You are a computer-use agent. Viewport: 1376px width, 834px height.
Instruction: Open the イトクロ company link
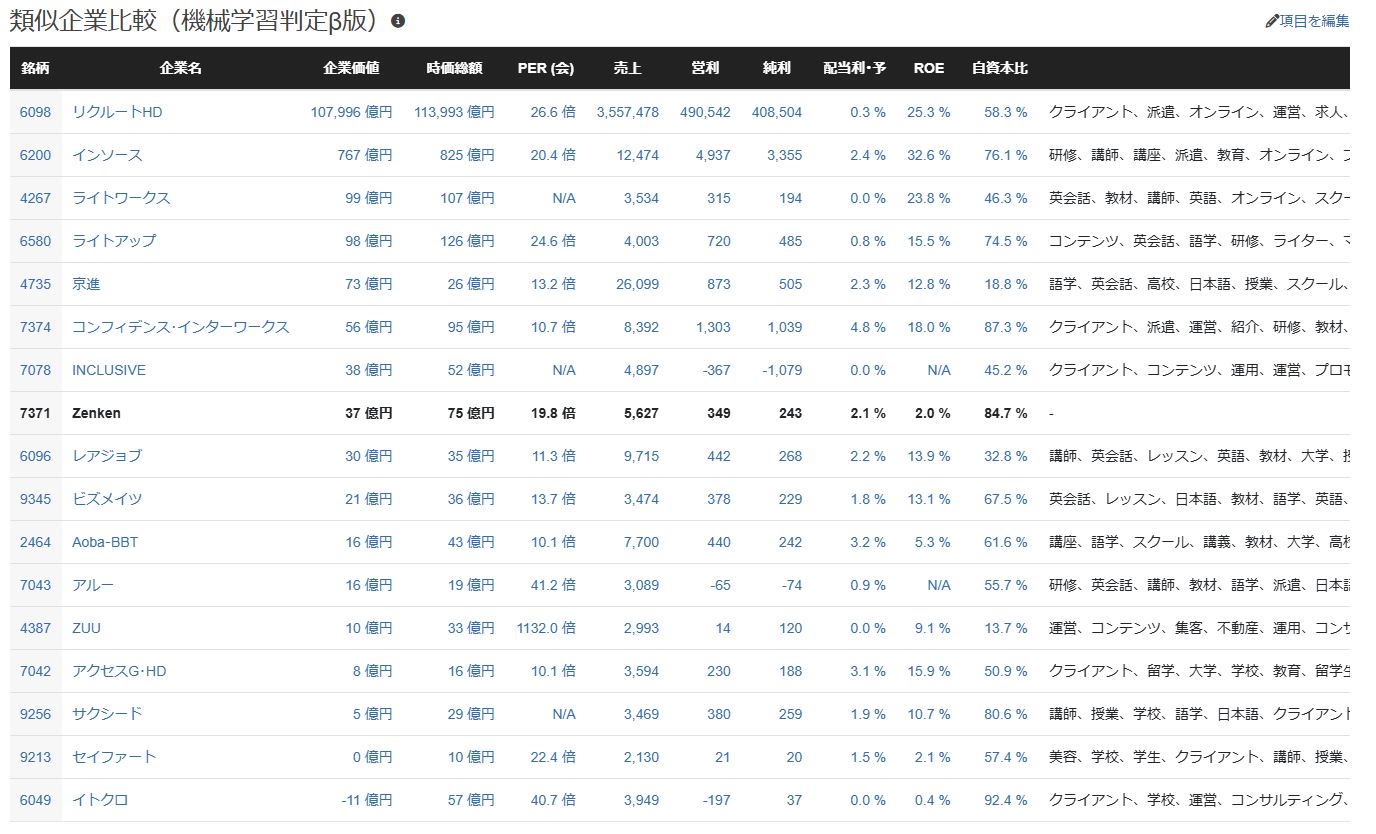click(100, 800)
